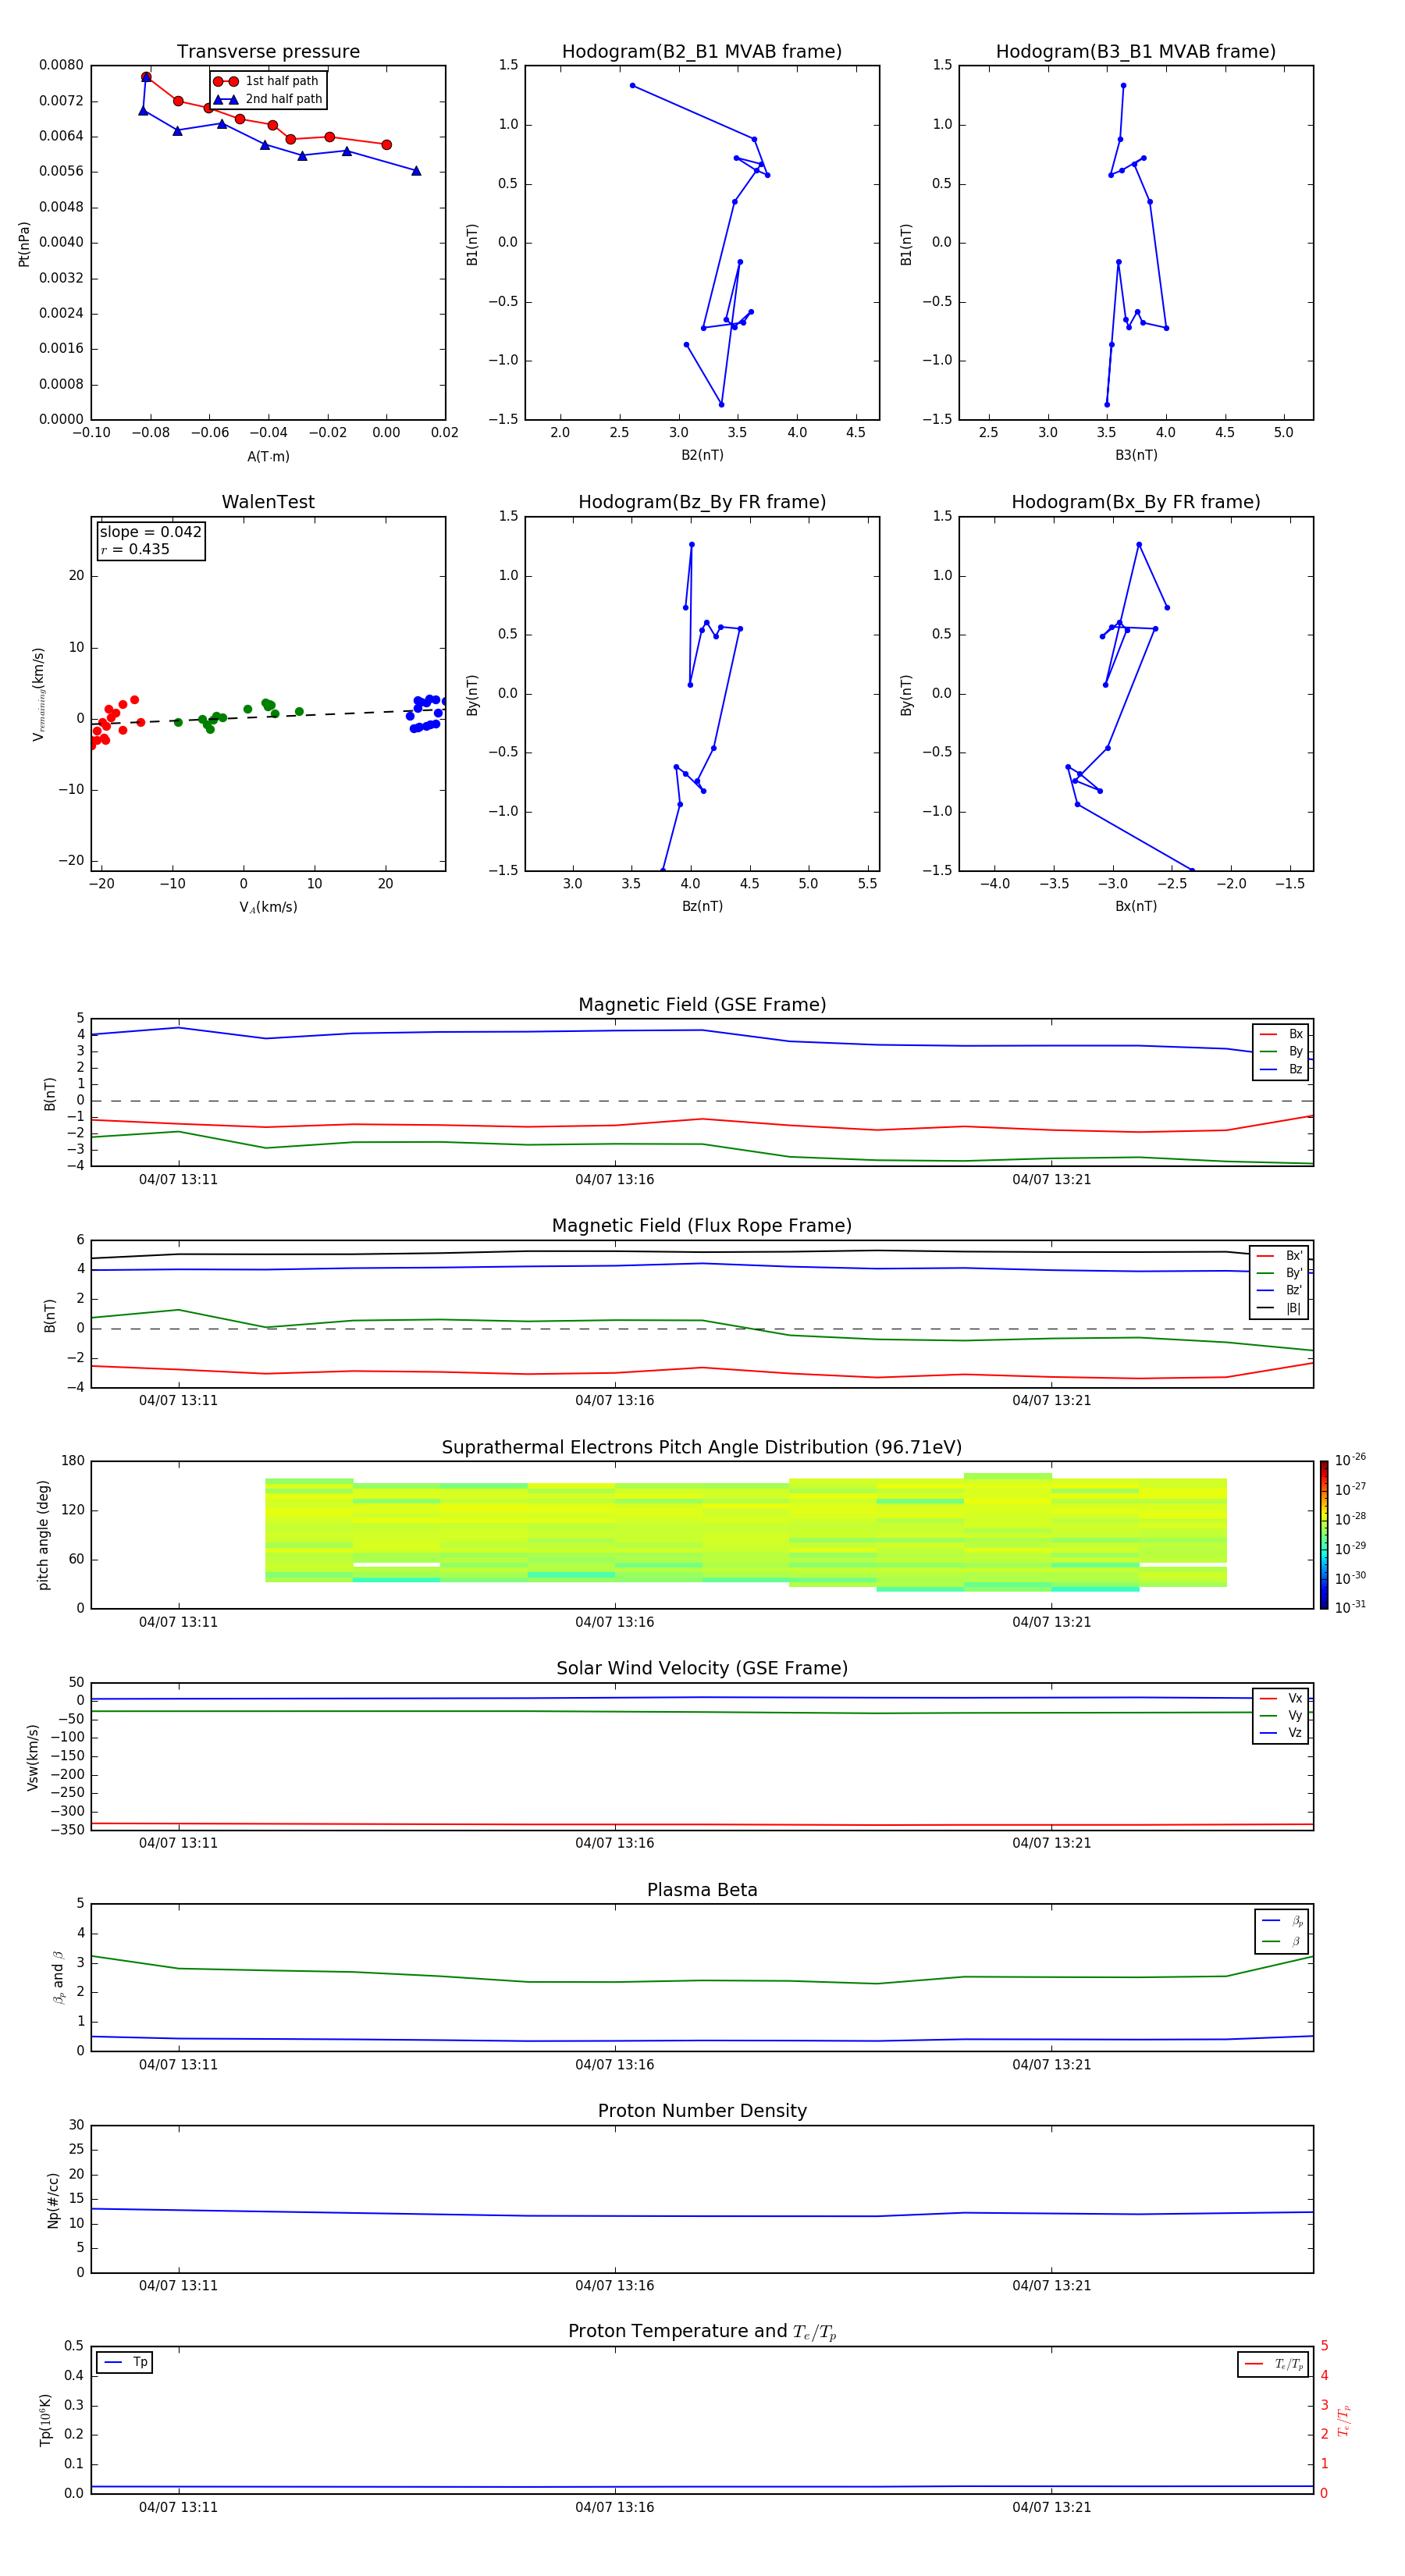The image size is (1405, 2576).
Task: Select the |B| legend entry in Flux Rope panel
Action: [x=1279, y=1308]
